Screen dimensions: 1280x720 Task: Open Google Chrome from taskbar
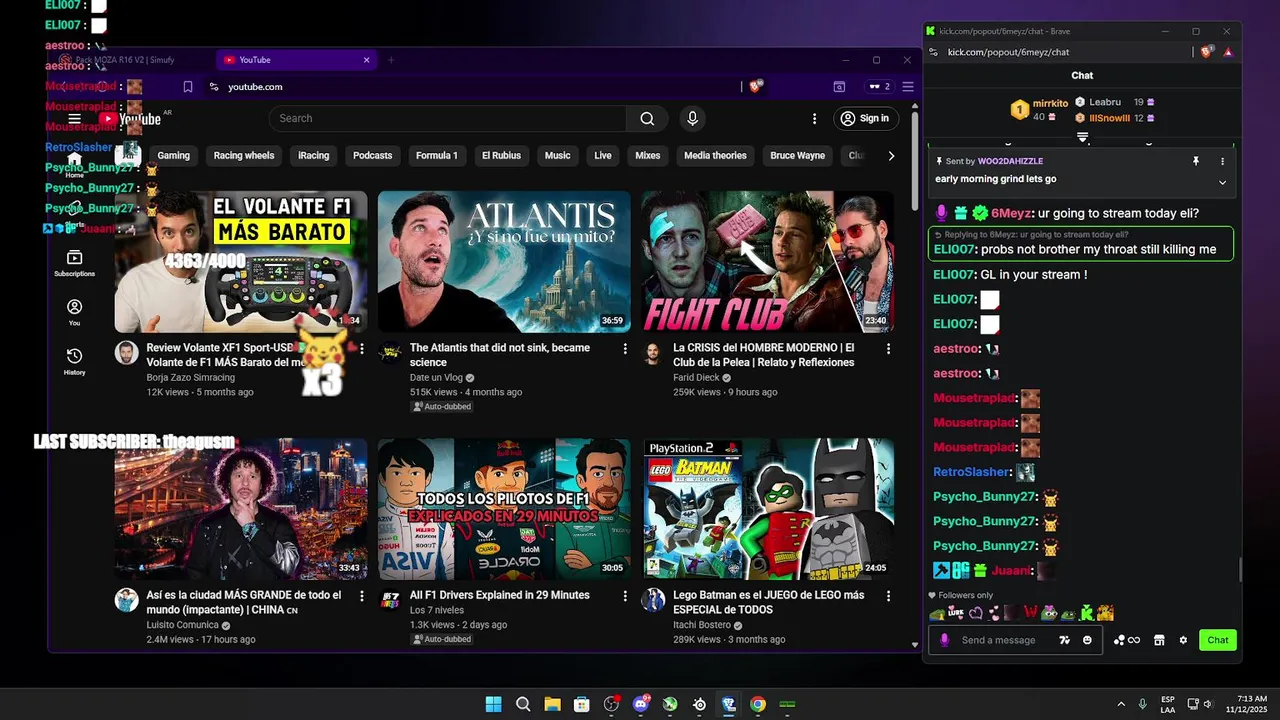pyautogui.click(x=758, y=704)
